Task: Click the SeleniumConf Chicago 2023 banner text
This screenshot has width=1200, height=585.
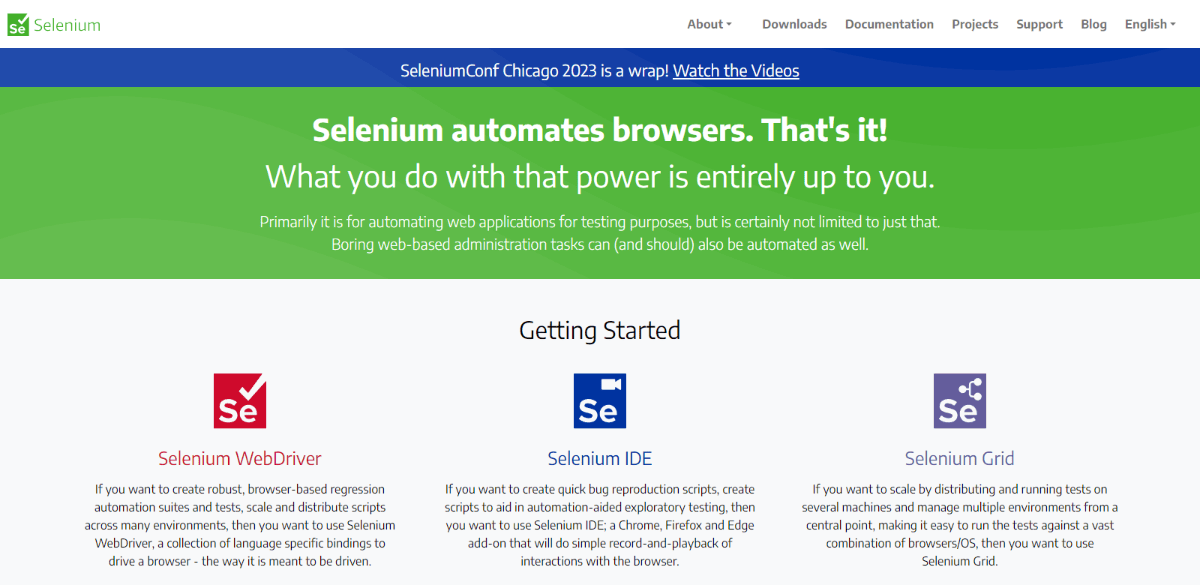Action: point(534,70)
